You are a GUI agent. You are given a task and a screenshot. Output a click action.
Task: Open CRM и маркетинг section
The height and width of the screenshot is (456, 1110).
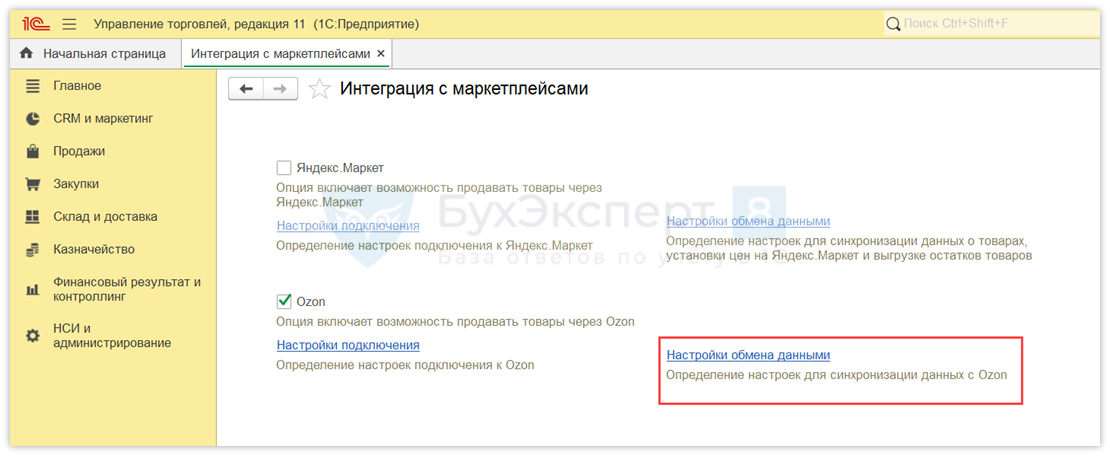(x=103, y=119)
